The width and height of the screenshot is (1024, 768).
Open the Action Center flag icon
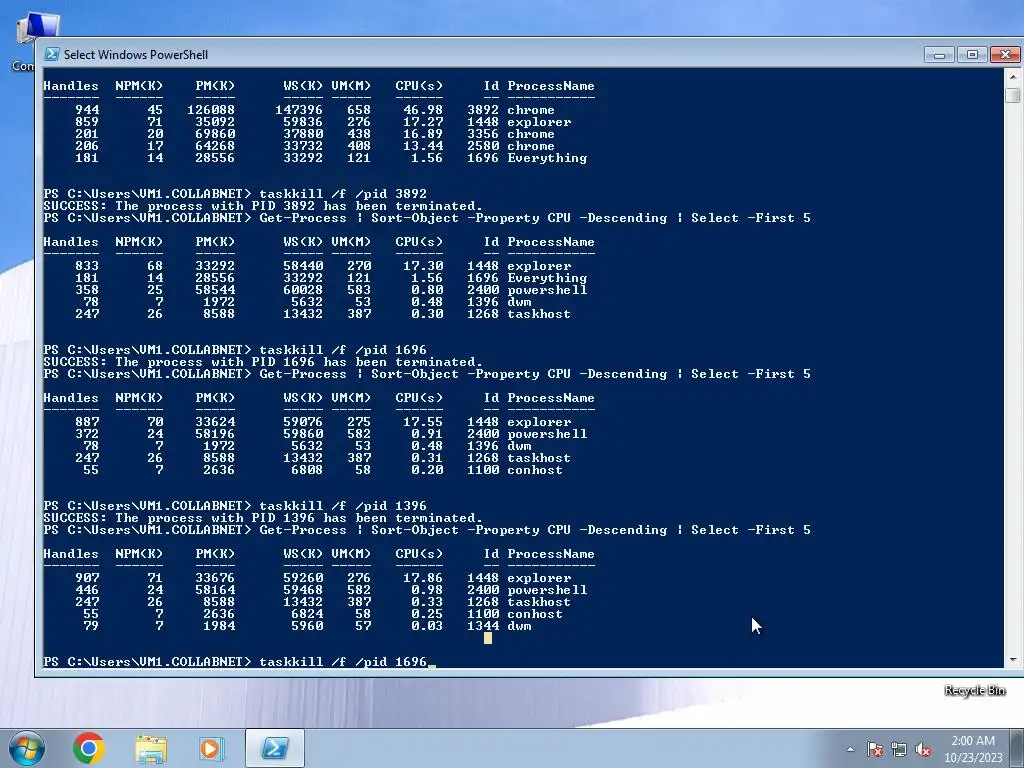[x=874, y=749]
